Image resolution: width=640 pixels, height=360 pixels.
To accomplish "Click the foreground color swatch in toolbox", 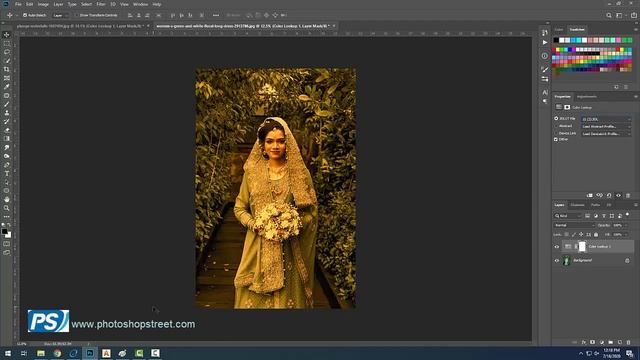I will click(x=4, y=231).
